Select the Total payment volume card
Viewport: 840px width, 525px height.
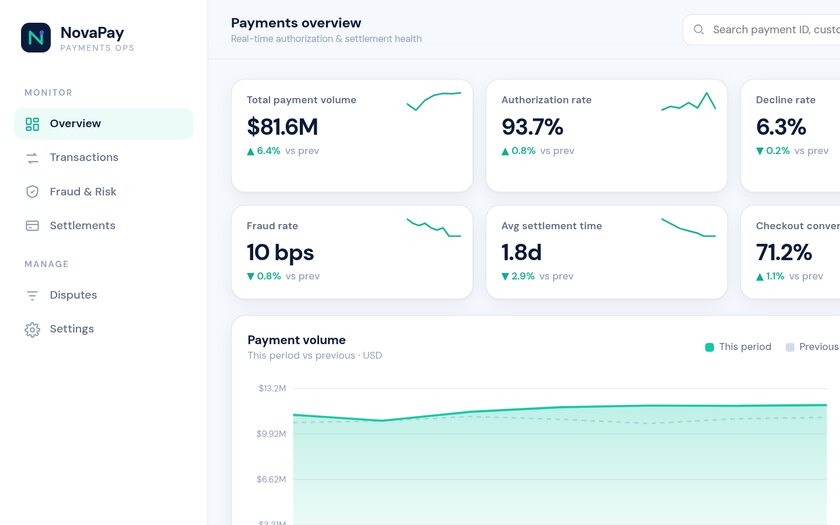(352, 136)
